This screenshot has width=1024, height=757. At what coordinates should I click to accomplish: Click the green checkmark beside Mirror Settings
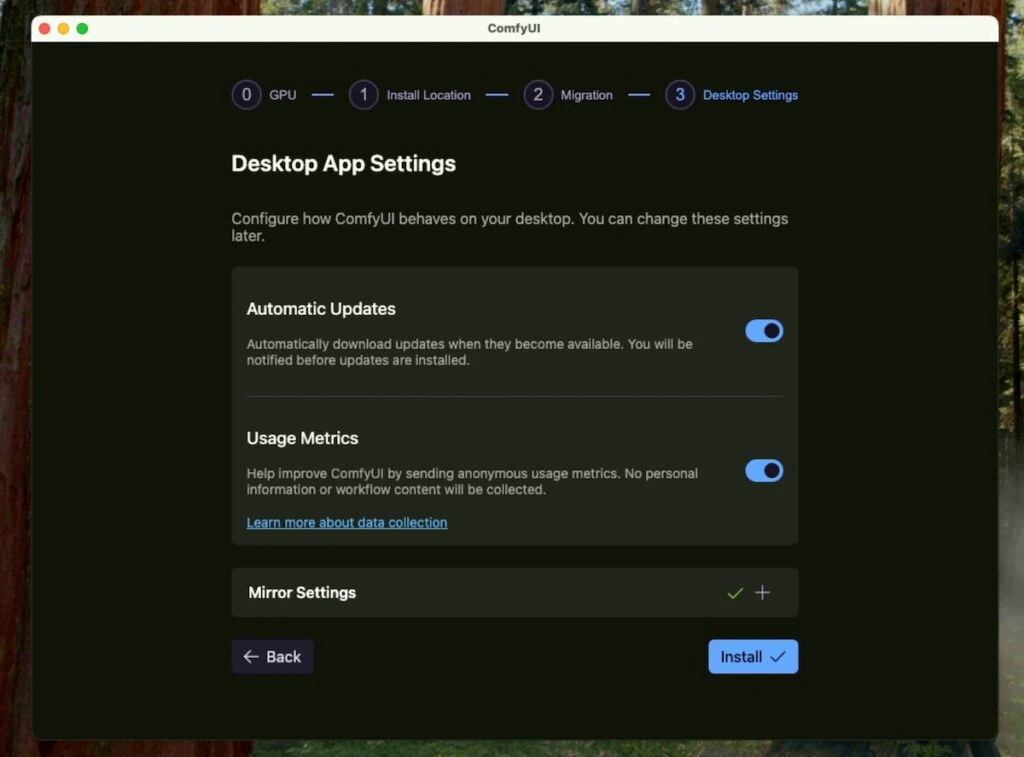click(735, 592)
